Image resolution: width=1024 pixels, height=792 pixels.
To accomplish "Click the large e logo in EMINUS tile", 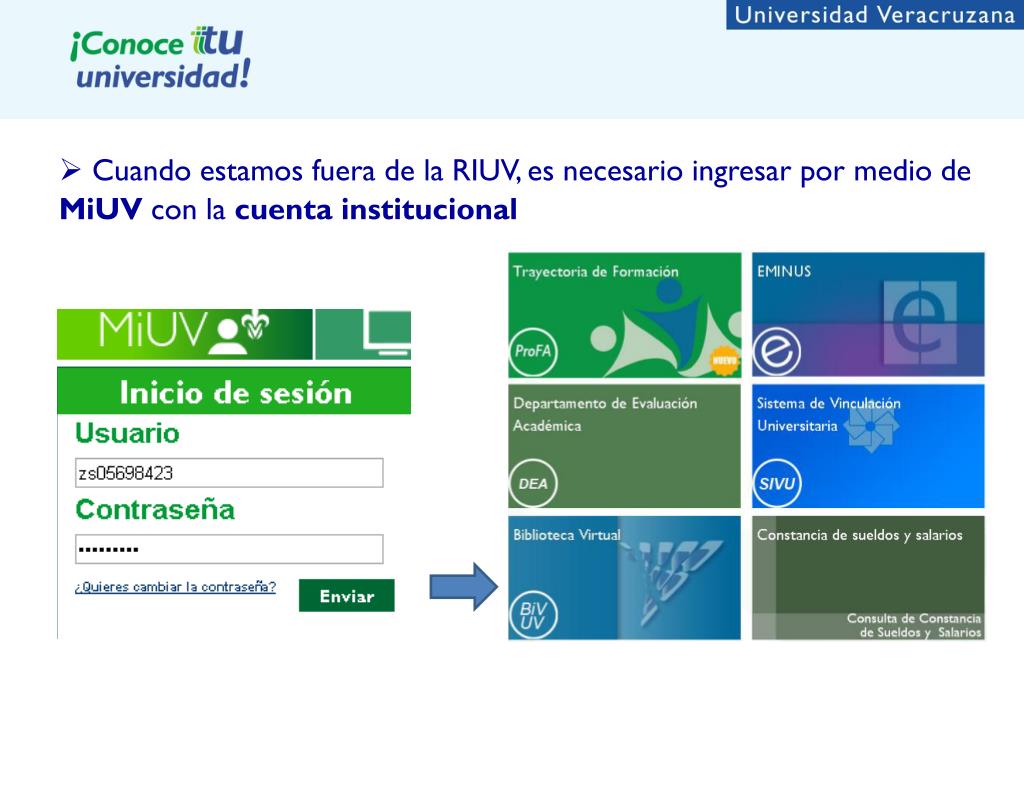I will point(921,323).
